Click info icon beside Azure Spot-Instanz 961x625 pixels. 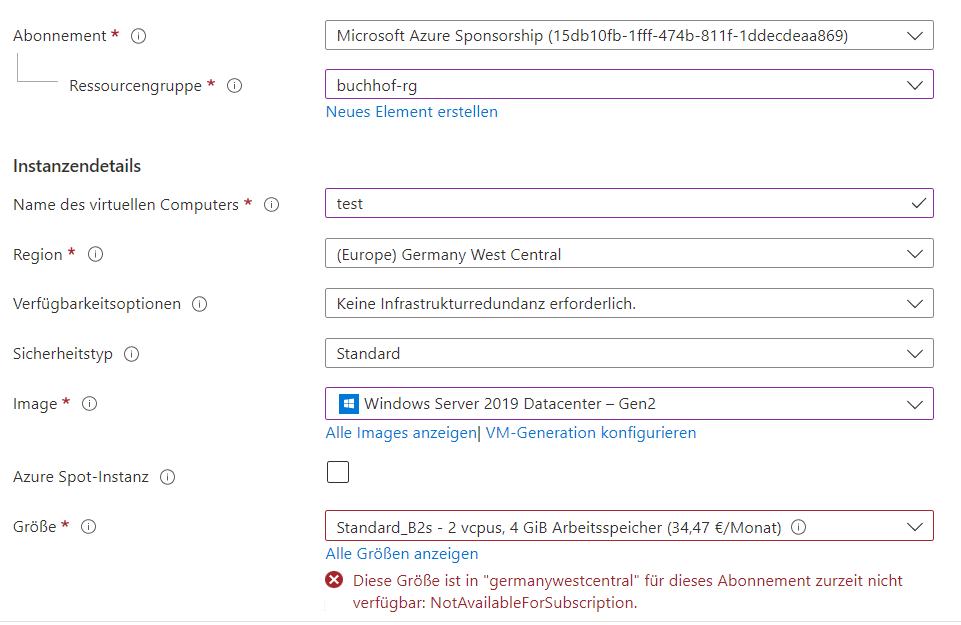(167, 477)
